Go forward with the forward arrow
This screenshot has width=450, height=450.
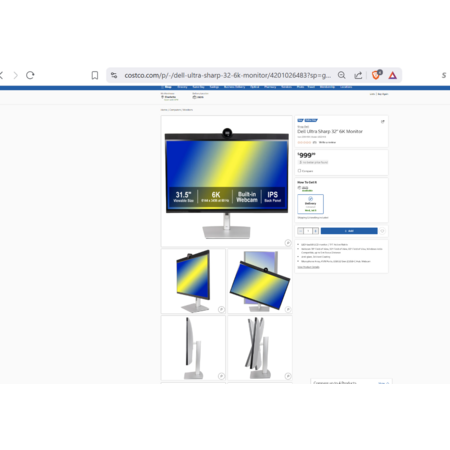15,75
